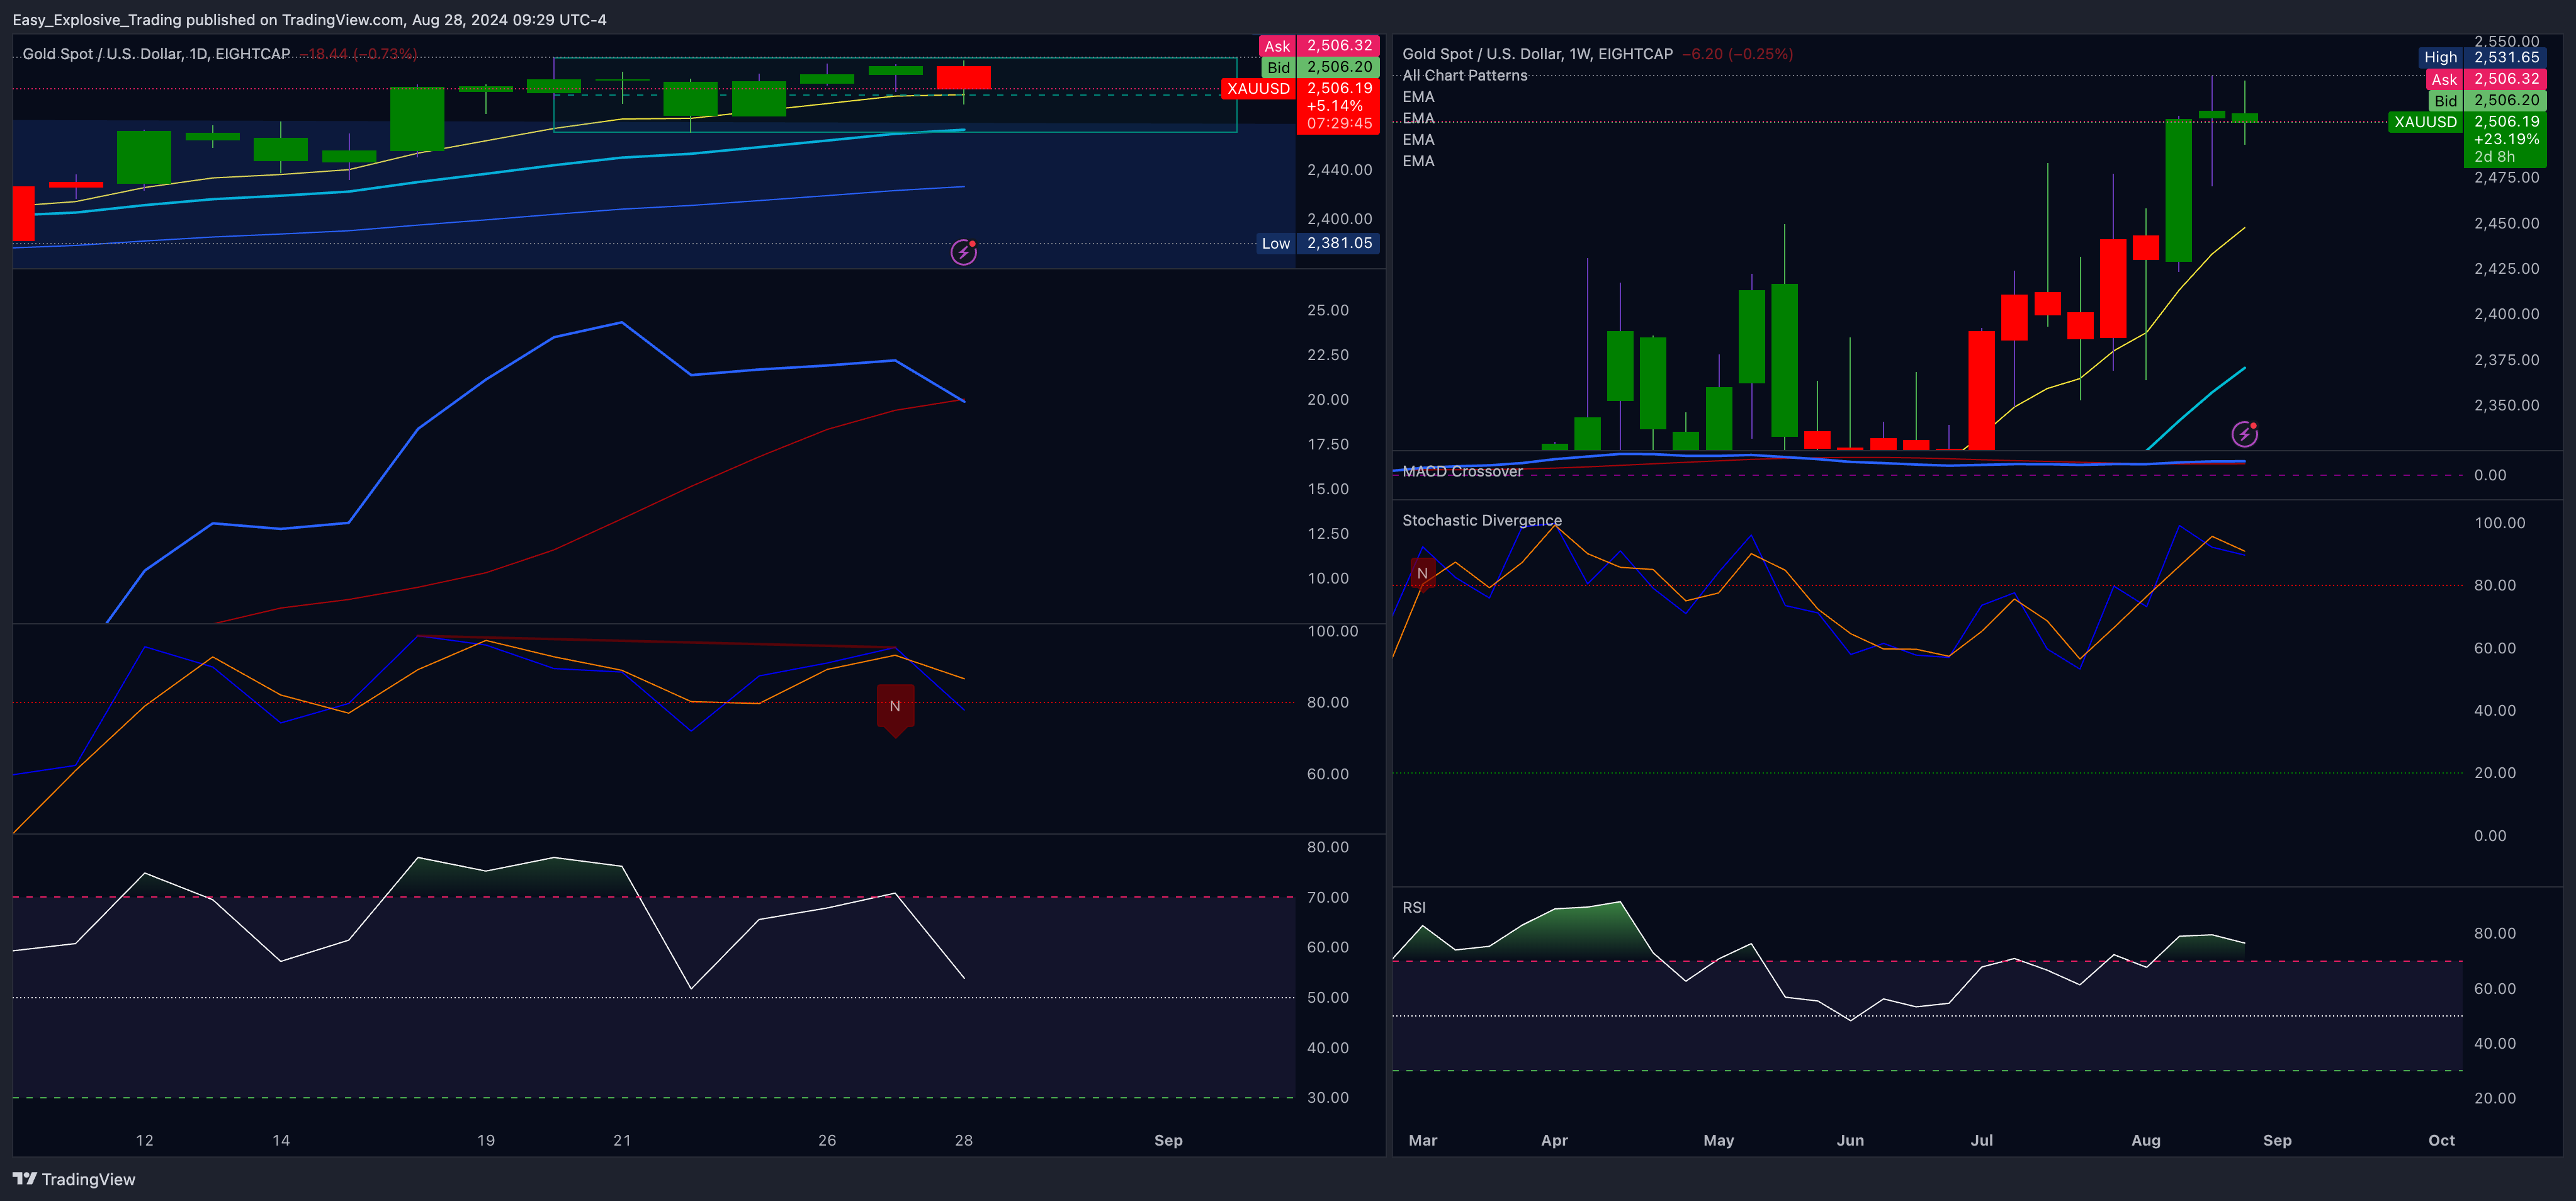
Task: Click the 2,400.00 label on the daily price axis
Action: pyautogui.click(x=1339, y=219)
